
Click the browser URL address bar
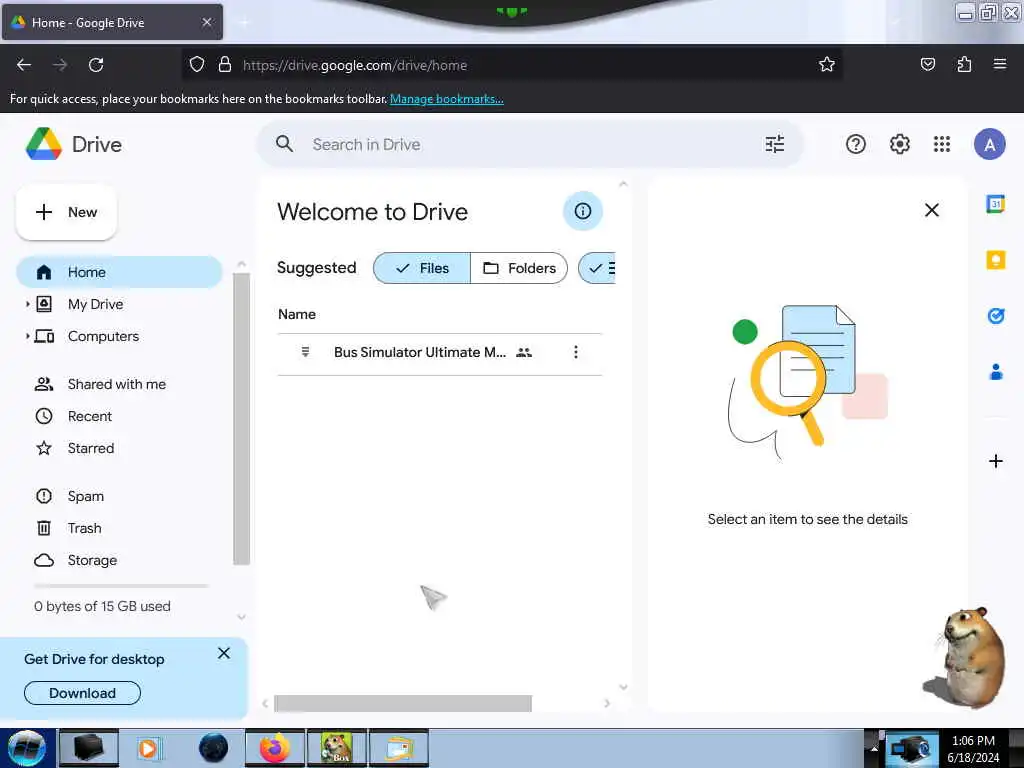point(513,65)
